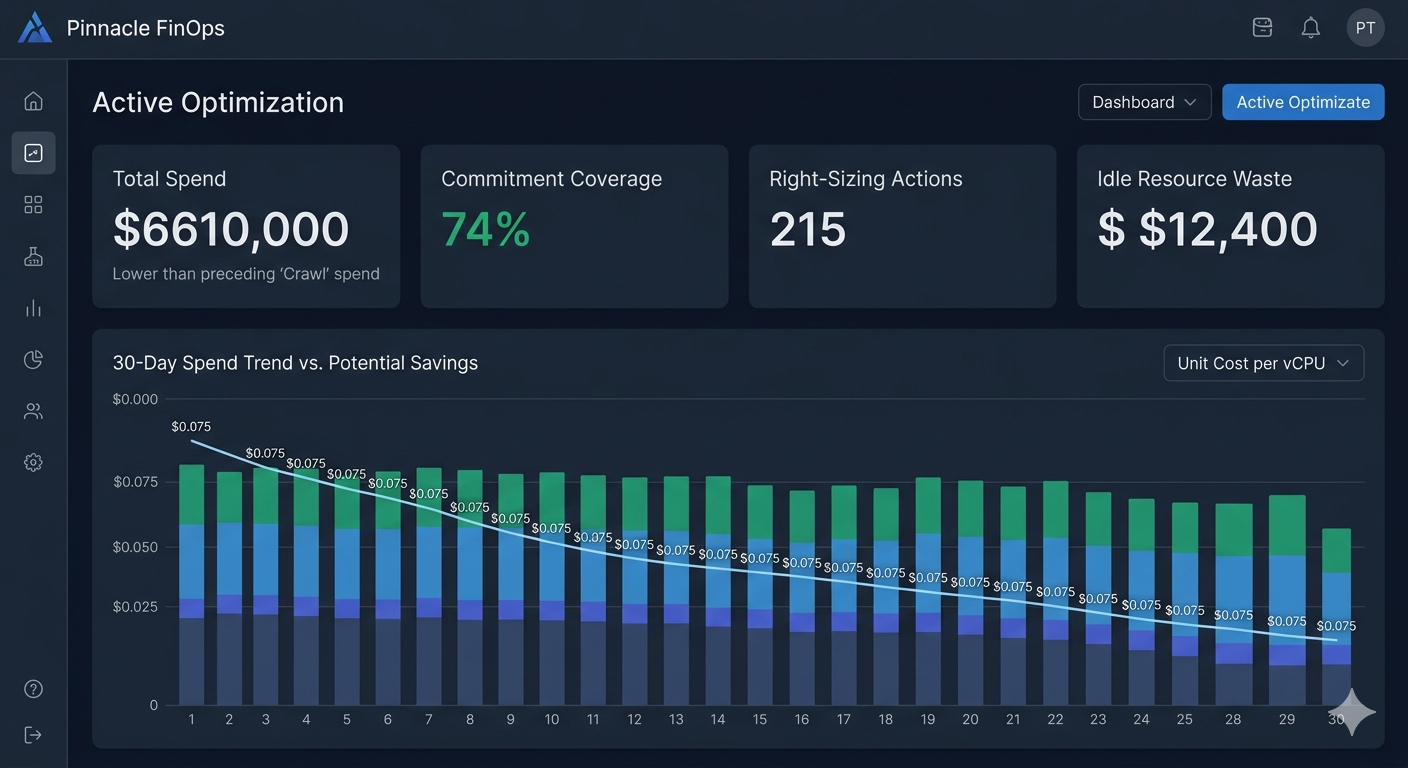
Task: Expand the Dashboard dropdown
Action: pos(1144,102)
